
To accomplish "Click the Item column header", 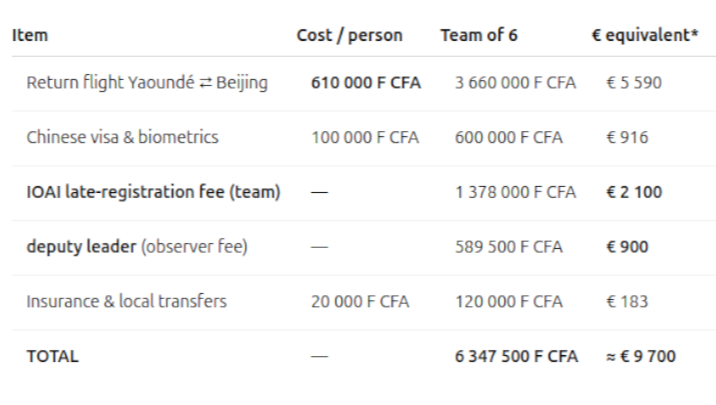I will pyautogui.click(x=30, y=35).
